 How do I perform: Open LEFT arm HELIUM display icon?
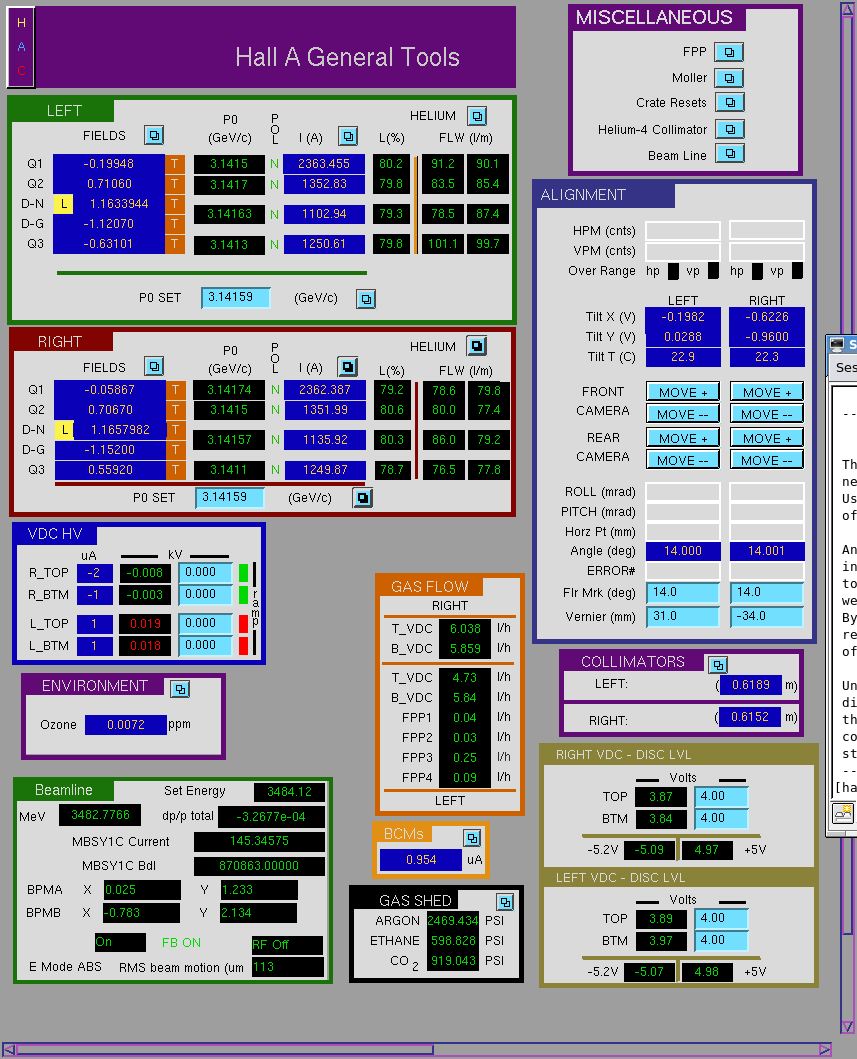pos(477,116)
